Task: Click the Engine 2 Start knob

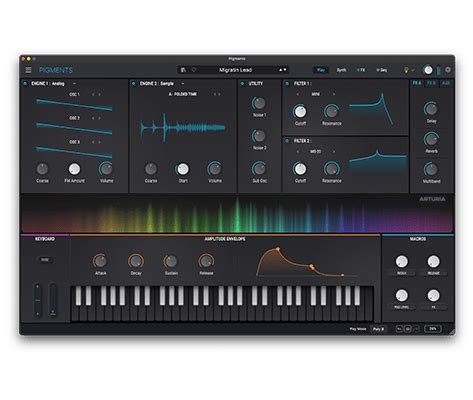Action: point(183,169)
